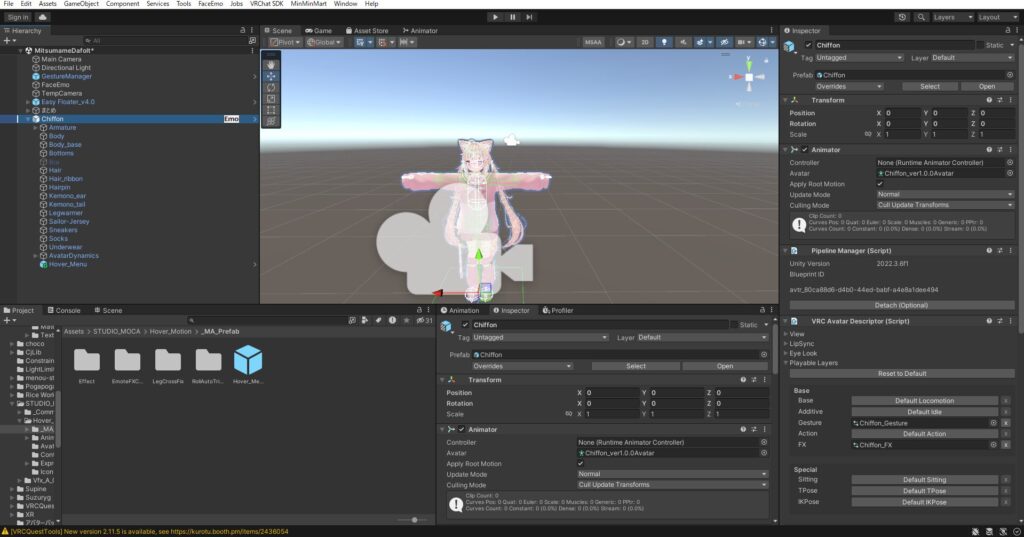Disable the Animator component checkbox in right Inspector

pyautogui.click(x=805, y=150)
